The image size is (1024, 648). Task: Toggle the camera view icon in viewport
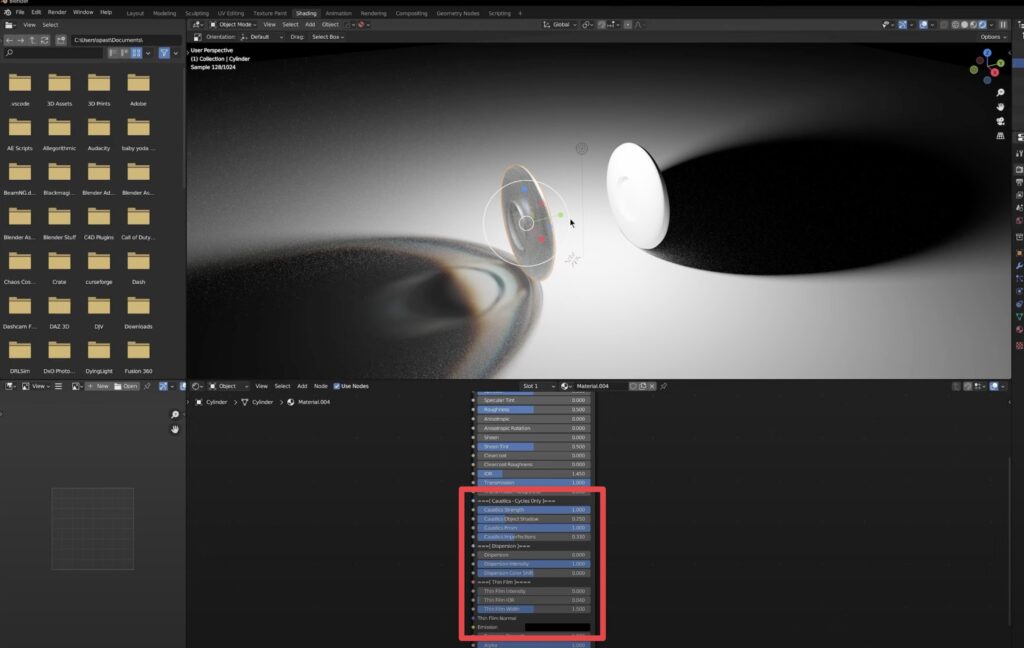tap(1000, 122)
